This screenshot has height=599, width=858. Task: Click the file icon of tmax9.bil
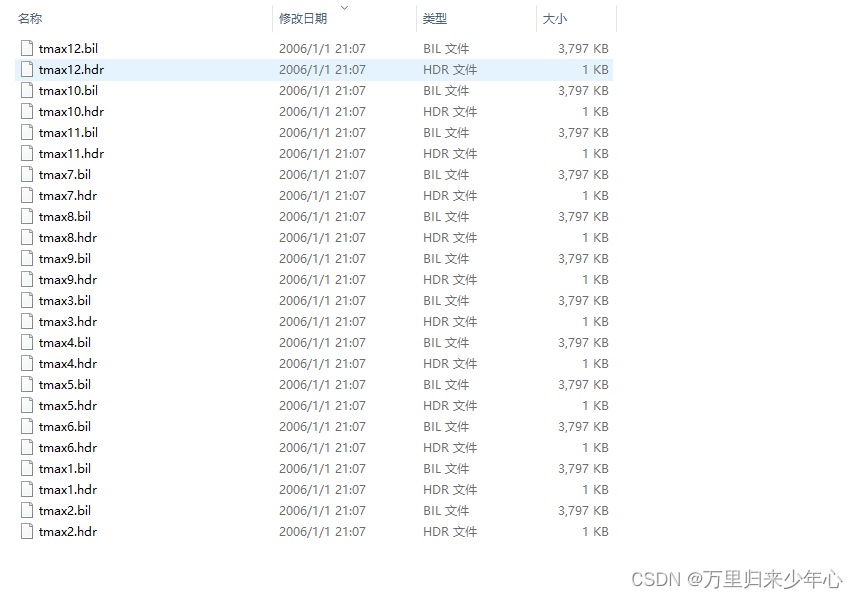click(27, 258)
